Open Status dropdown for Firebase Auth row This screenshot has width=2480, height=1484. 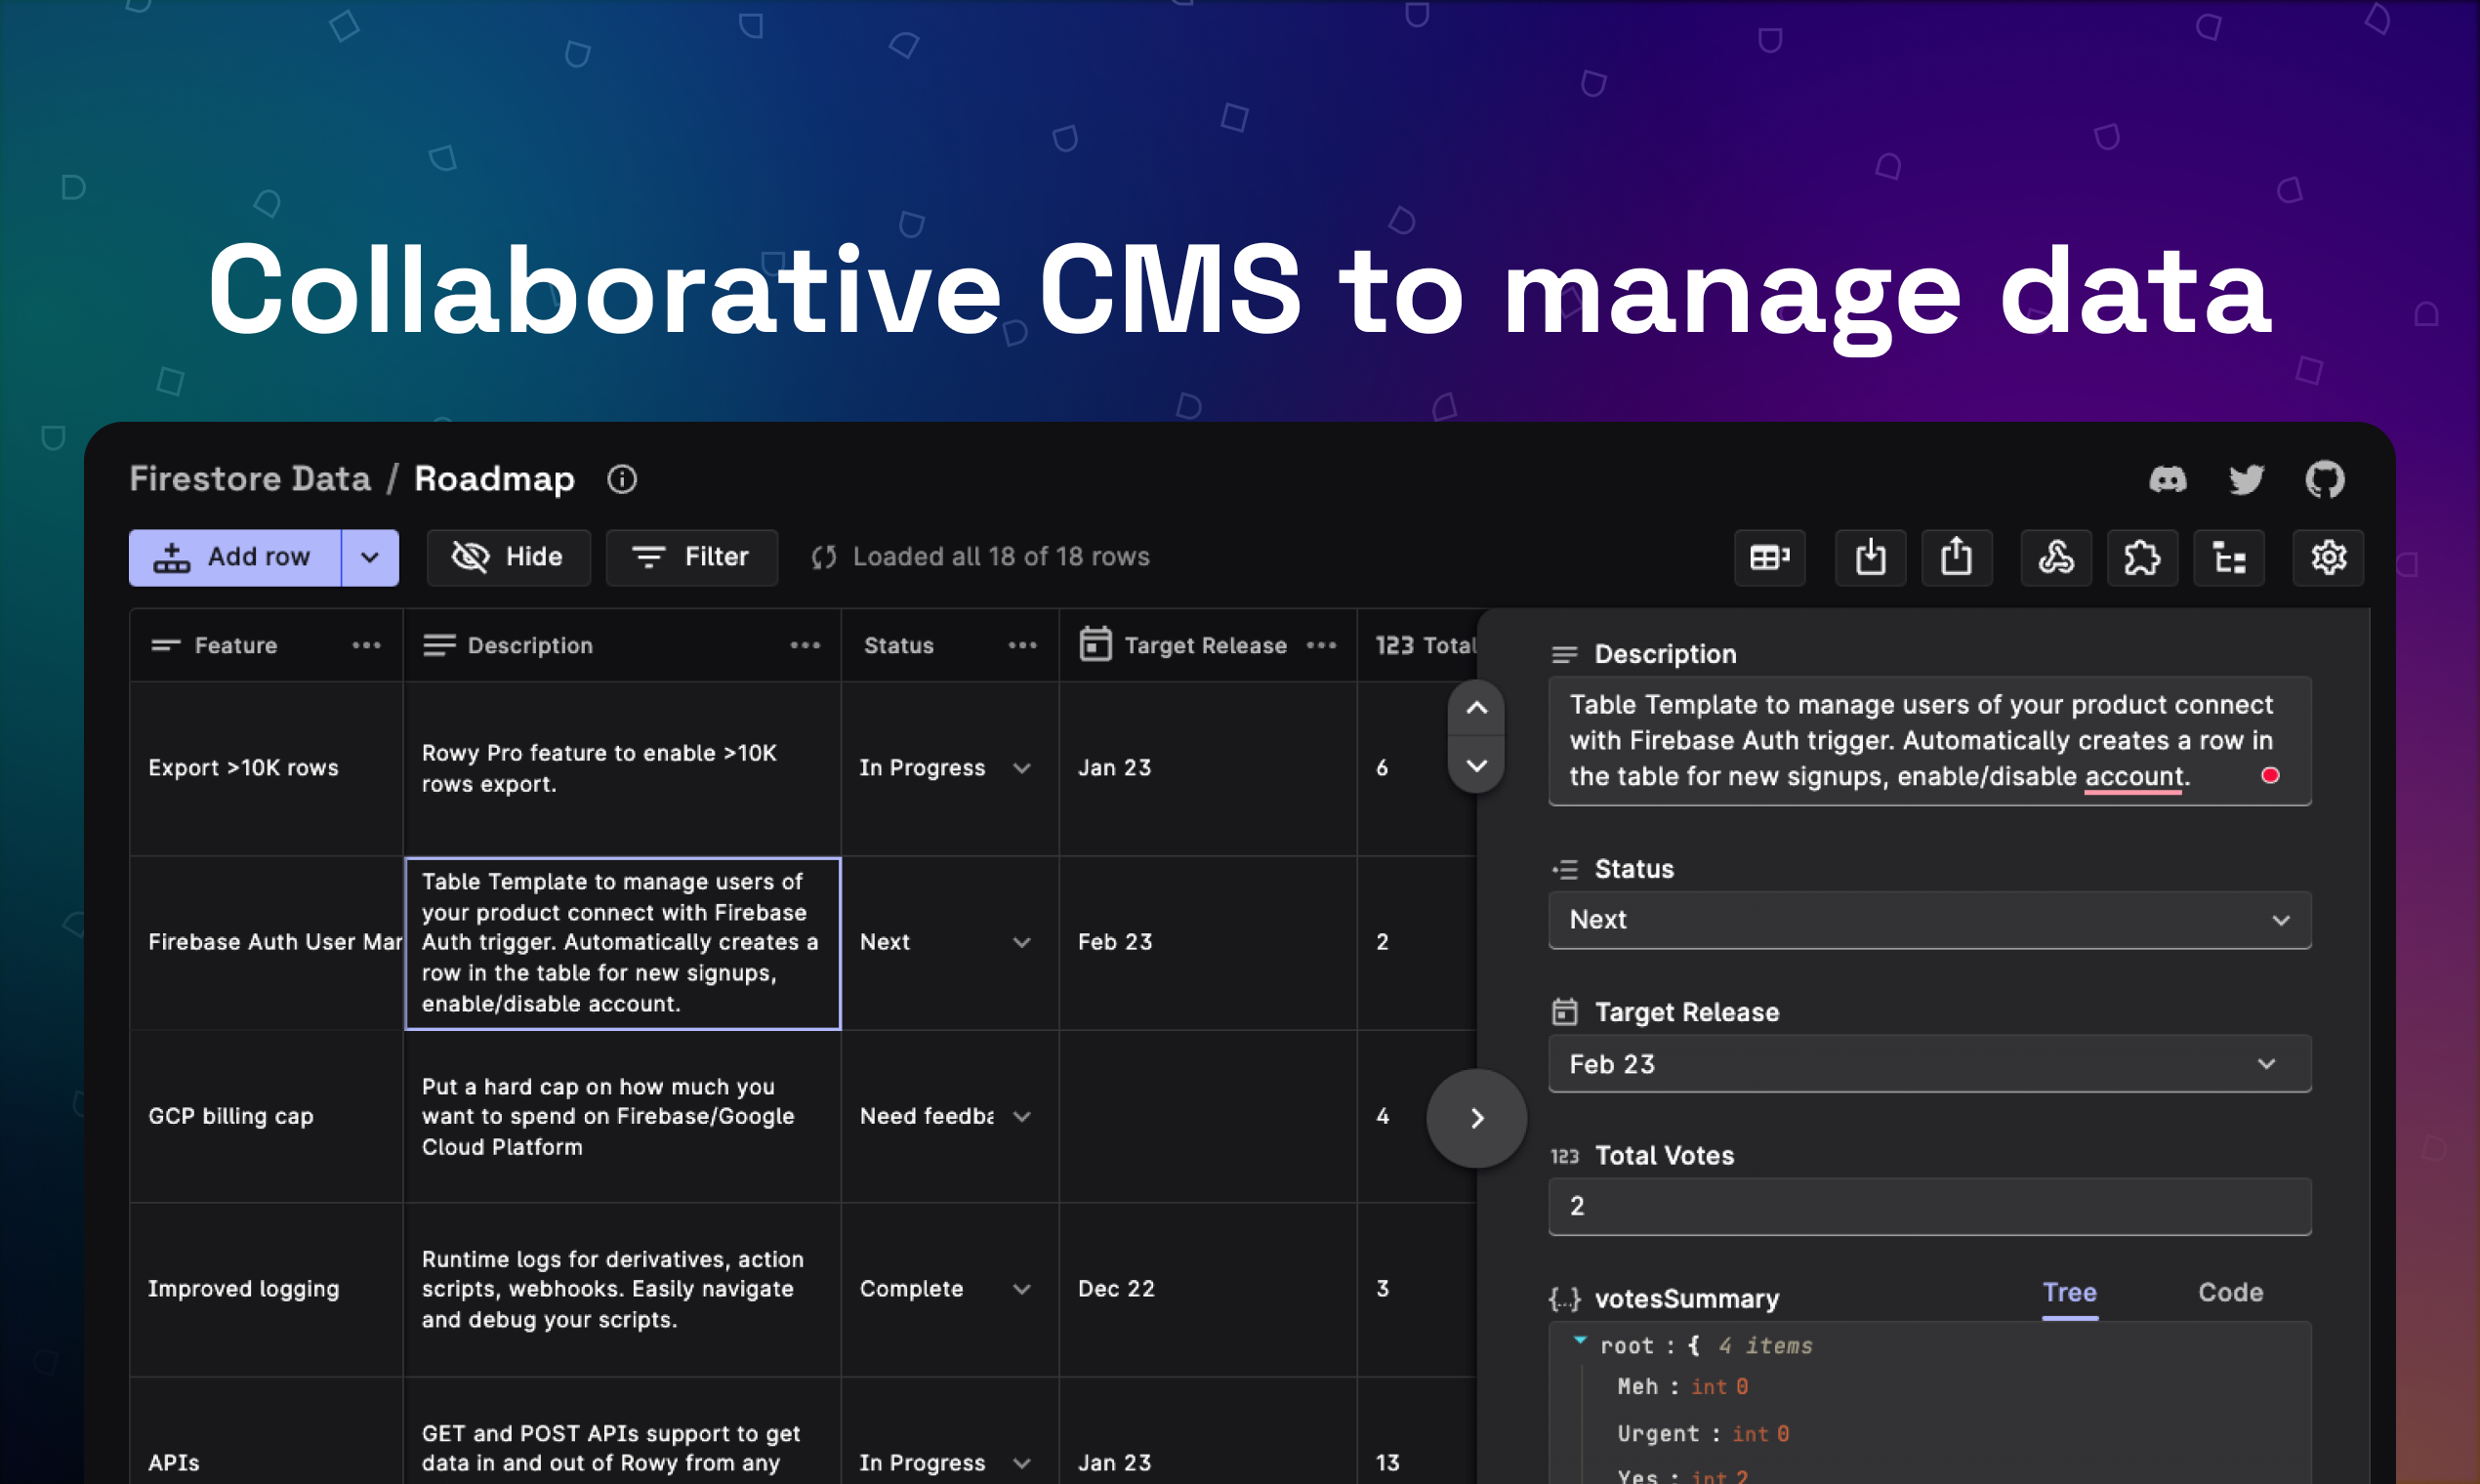coord(1021,942)
